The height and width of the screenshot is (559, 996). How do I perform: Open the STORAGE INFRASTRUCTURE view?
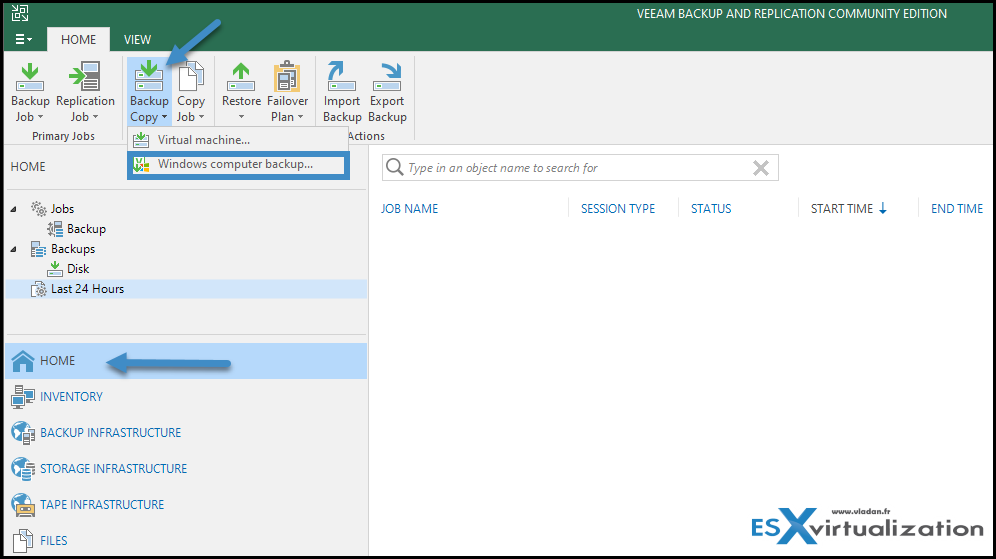[186, 469]
